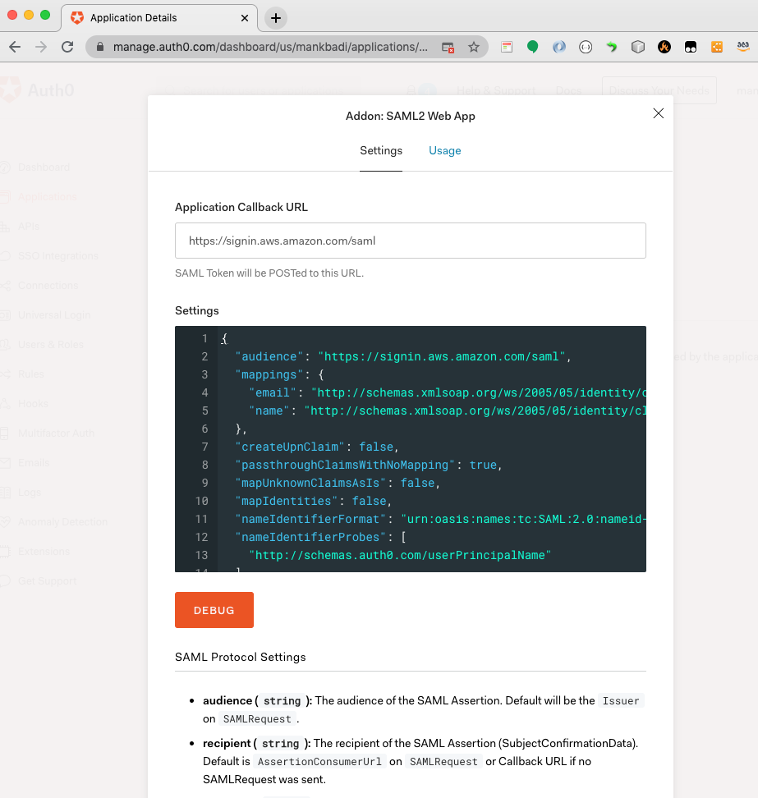Open the Amazon Assistant extension icon

[x=744, y=46]
